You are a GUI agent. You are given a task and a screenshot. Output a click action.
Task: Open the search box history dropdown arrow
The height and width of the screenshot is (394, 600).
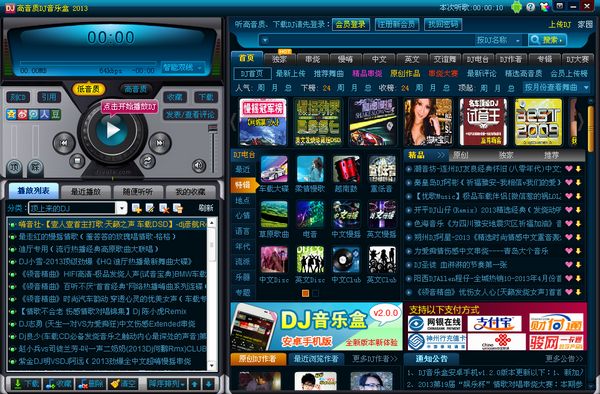(x=265, y=40)
